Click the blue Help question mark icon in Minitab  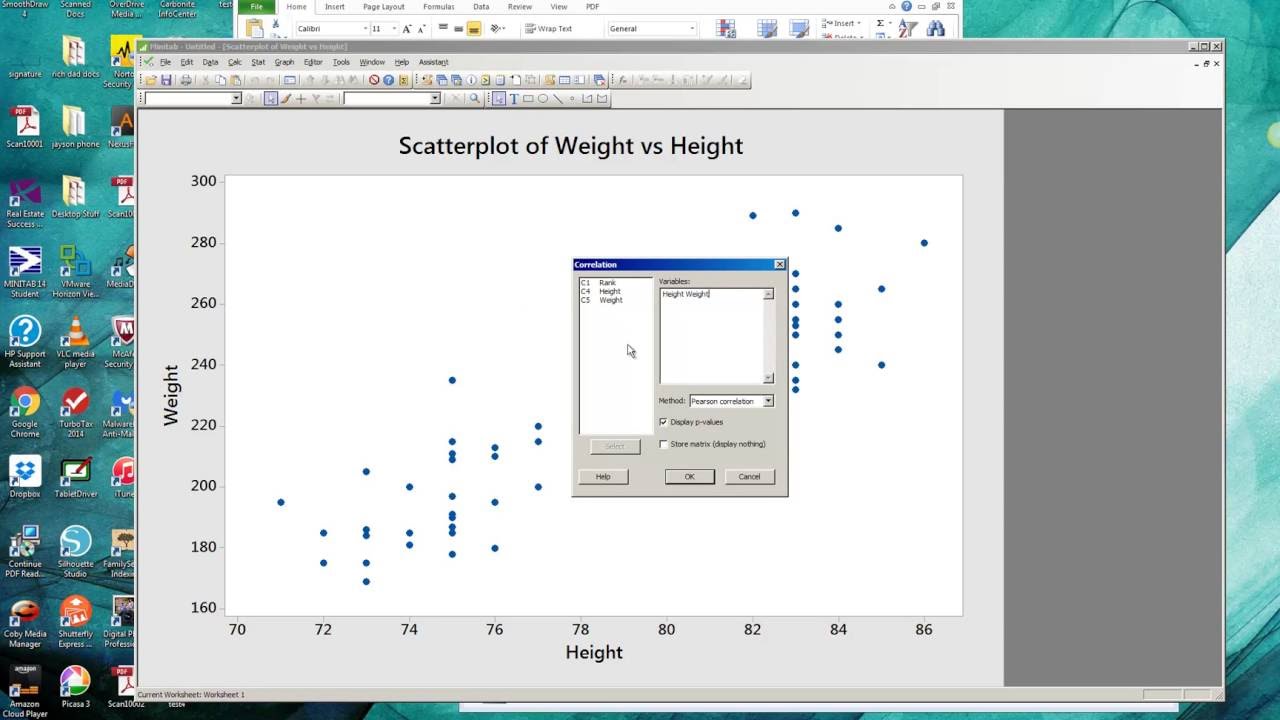388,80
